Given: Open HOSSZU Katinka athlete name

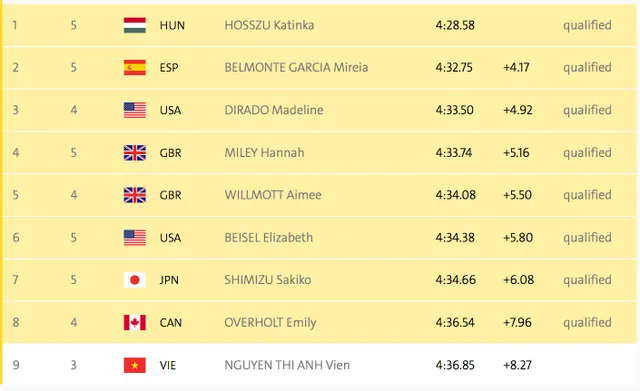Looking at the screenshot, I should click(269, 25).
